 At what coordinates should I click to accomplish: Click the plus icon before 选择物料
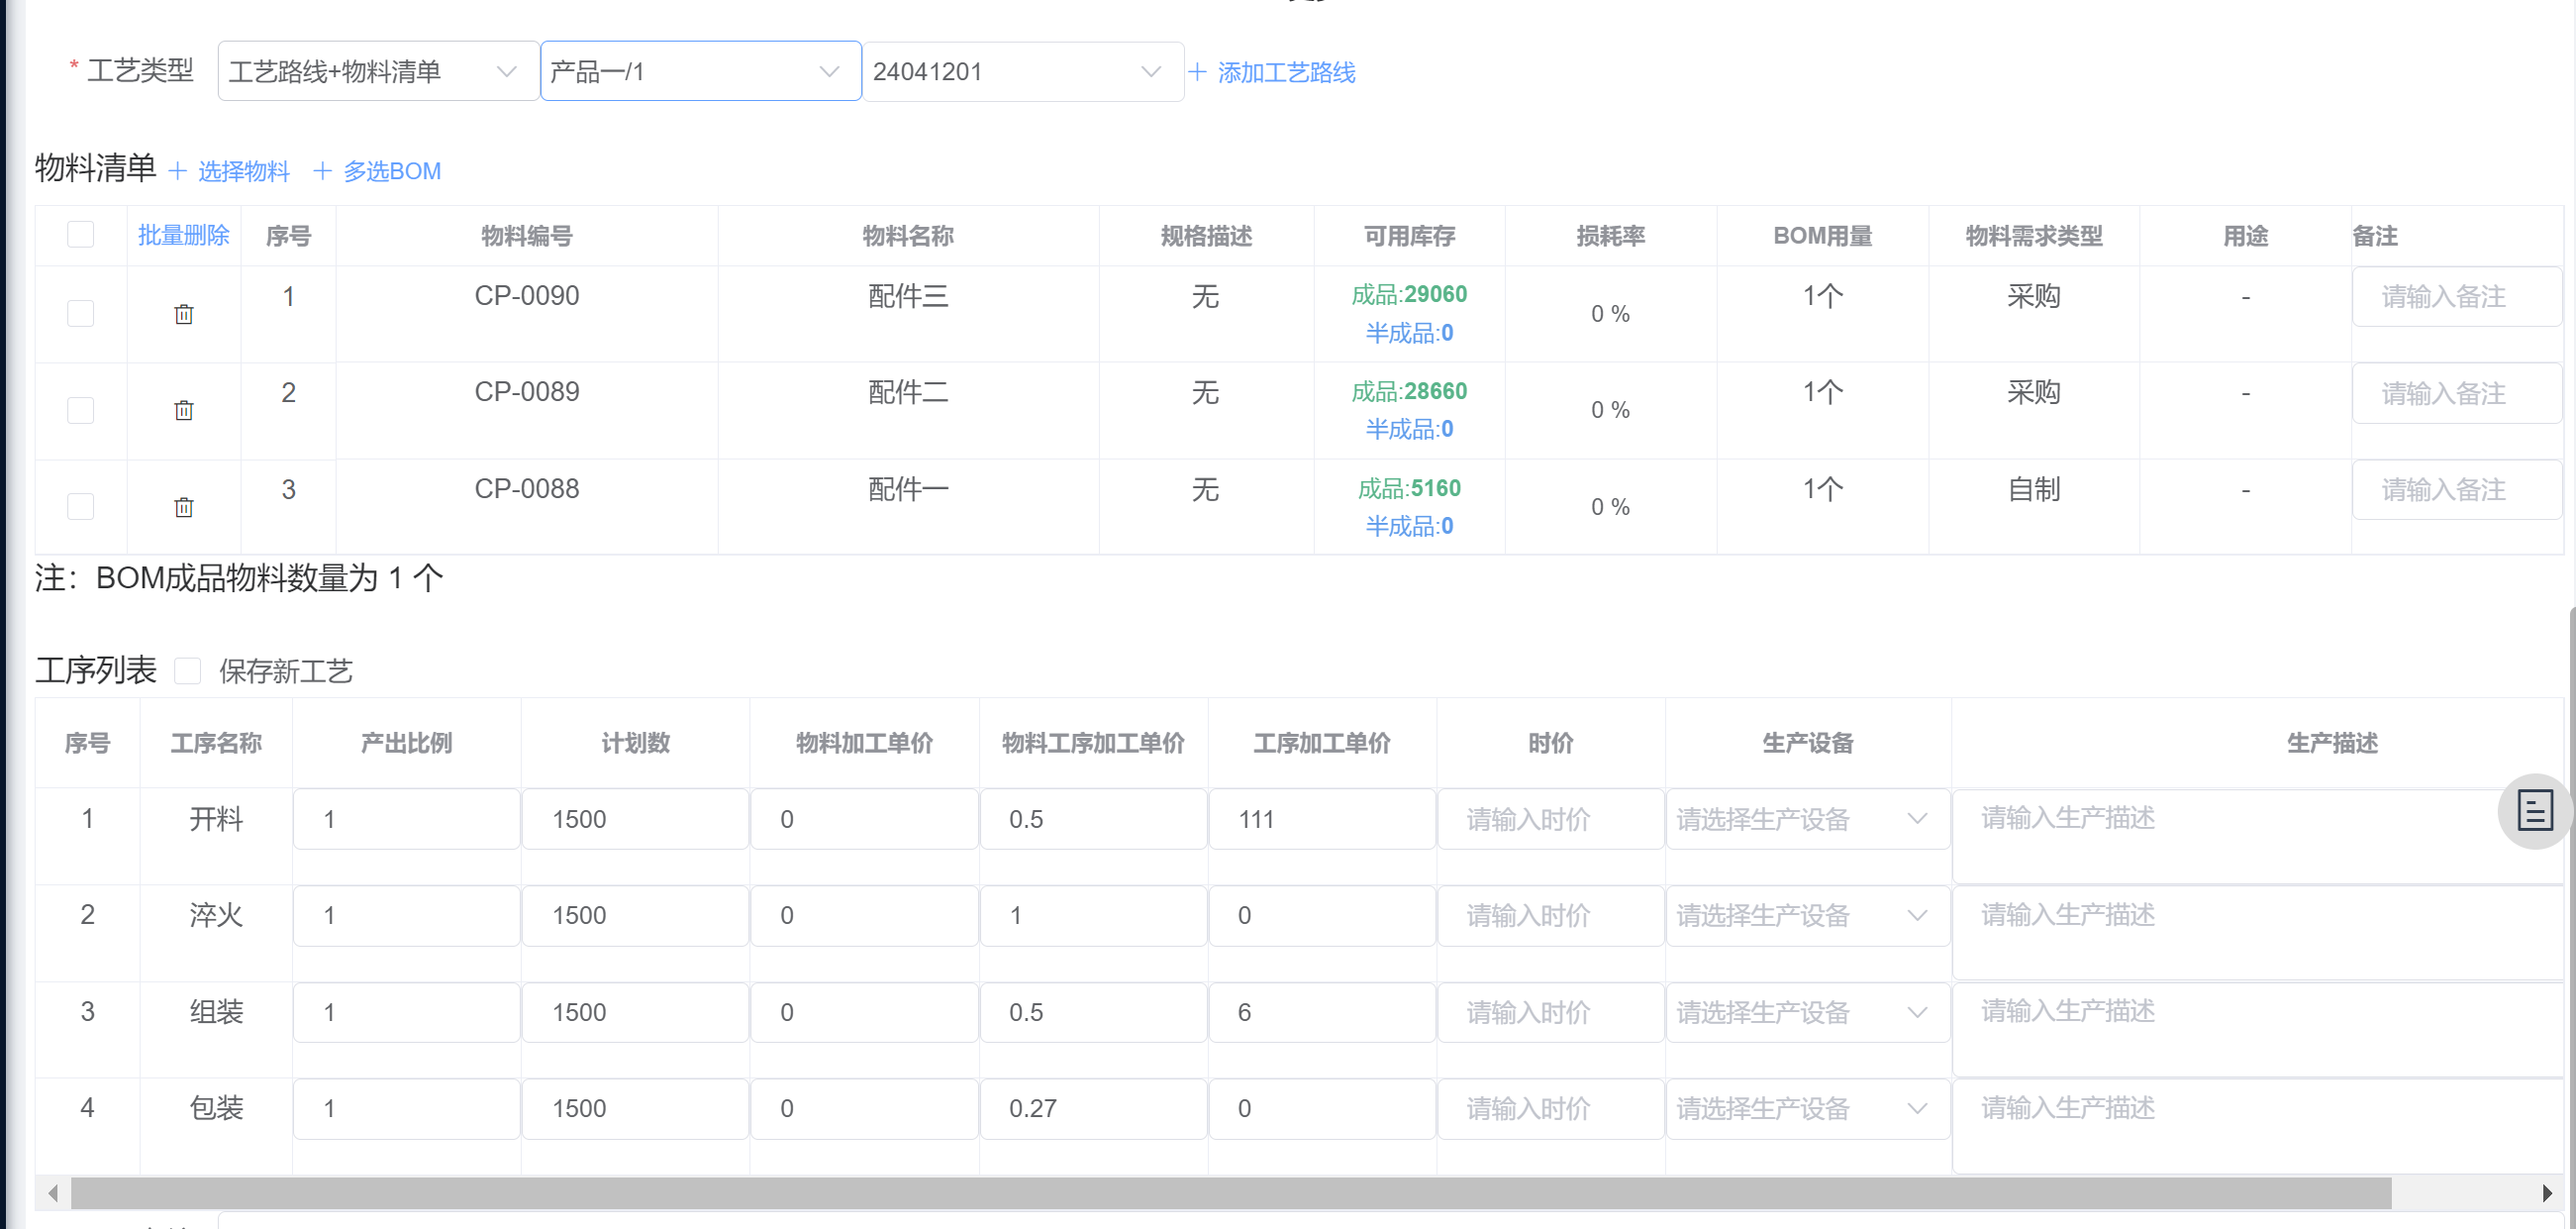[x=178, y=171]
